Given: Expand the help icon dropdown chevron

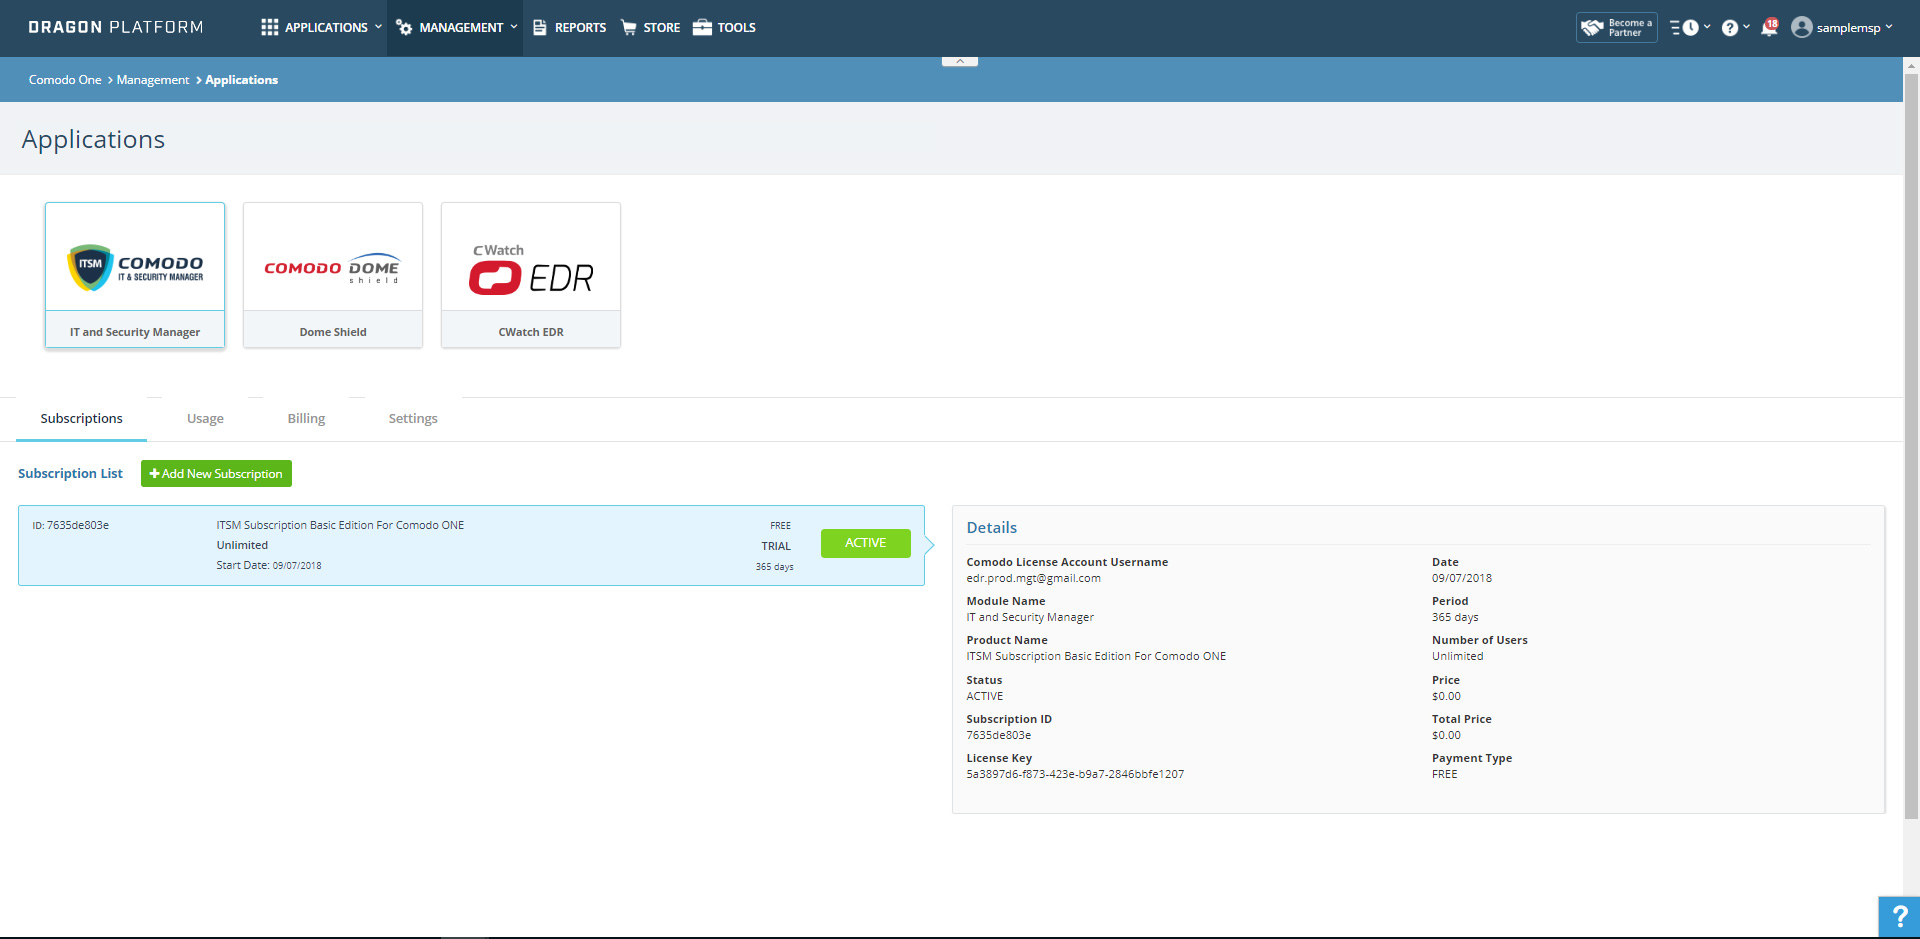Looking at the screenshot, I should pos(1746,27).
